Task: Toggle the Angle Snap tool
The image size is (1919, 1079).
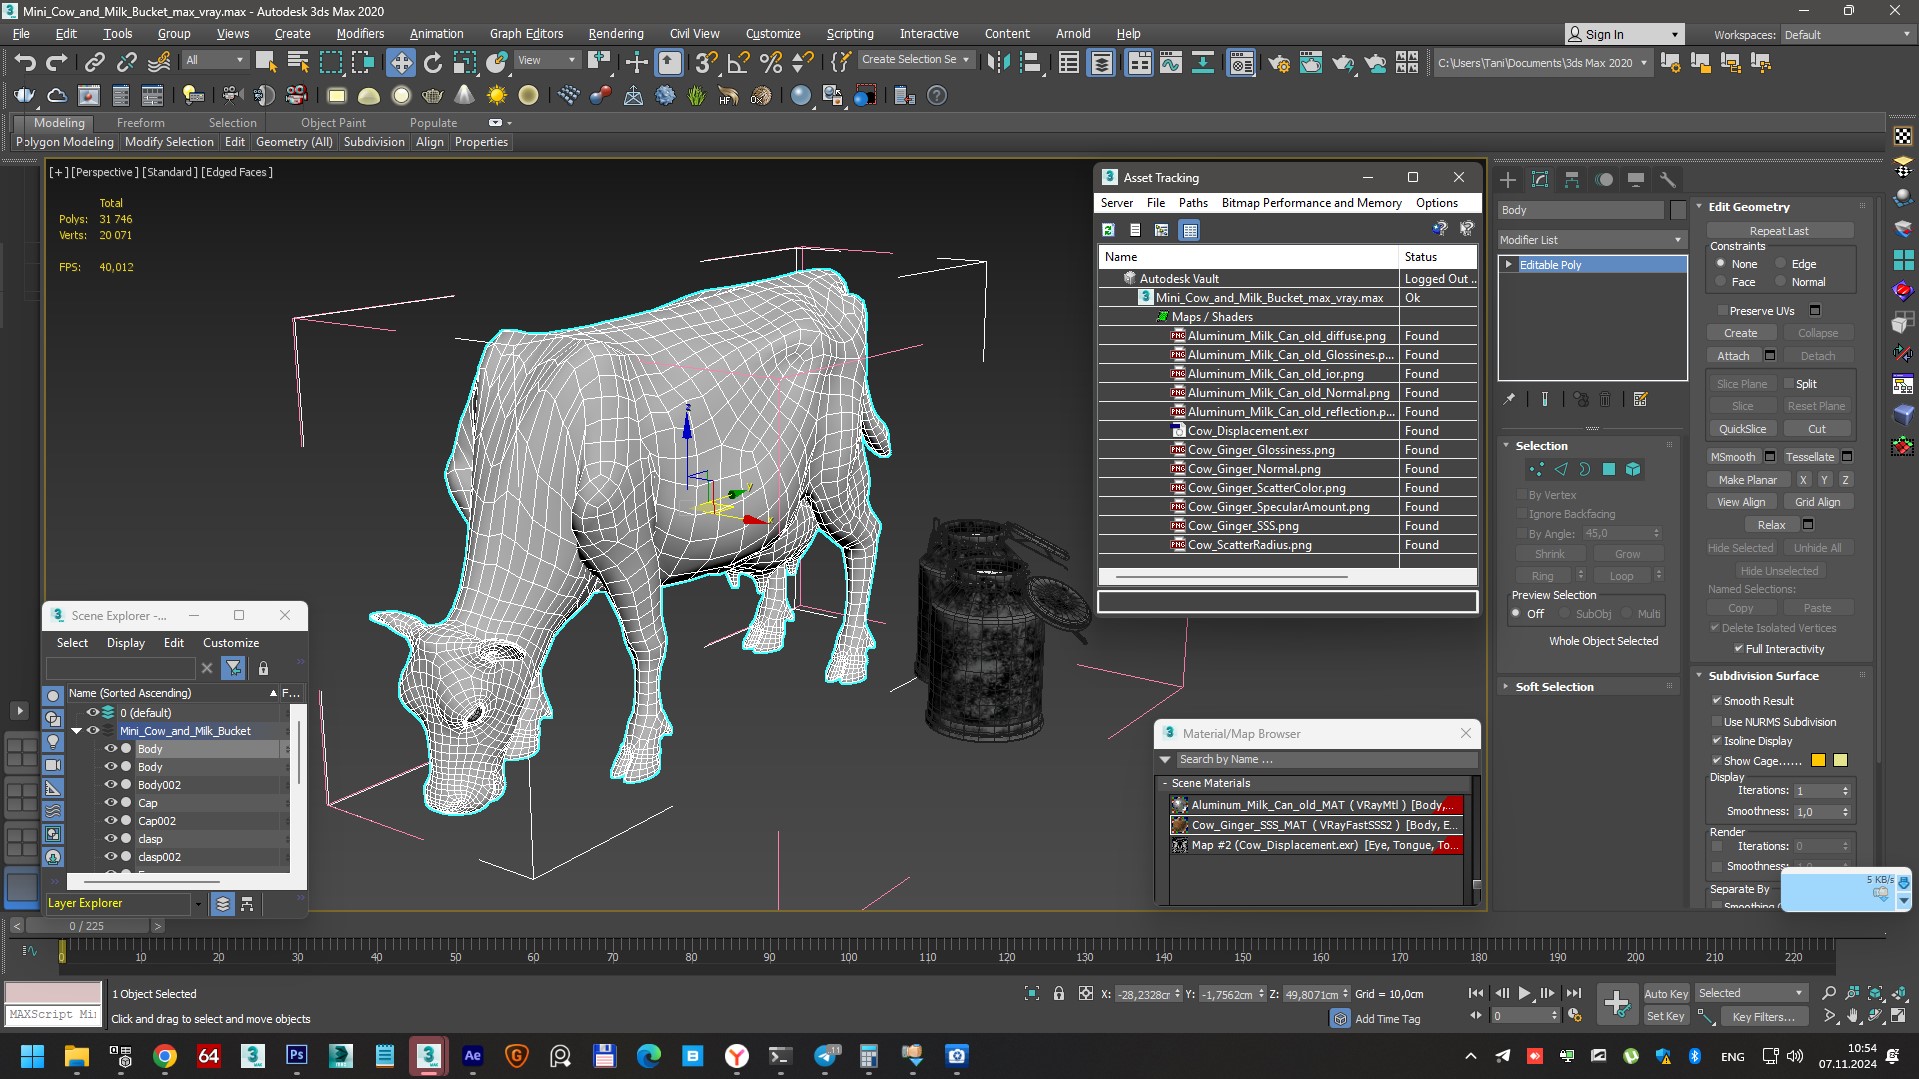Action: click(x=738, y=63)
